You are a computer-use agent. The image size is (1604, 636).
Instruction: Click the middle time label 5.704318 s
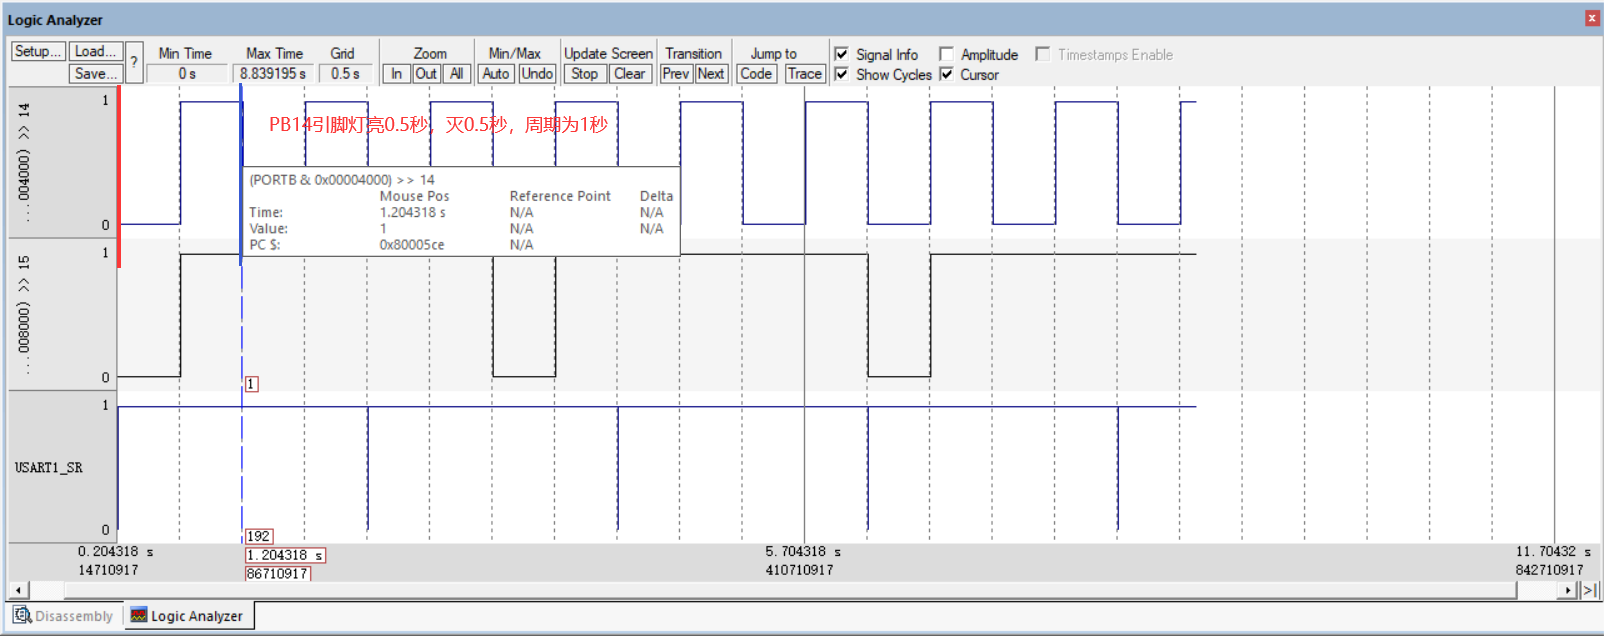click(803, 551)
